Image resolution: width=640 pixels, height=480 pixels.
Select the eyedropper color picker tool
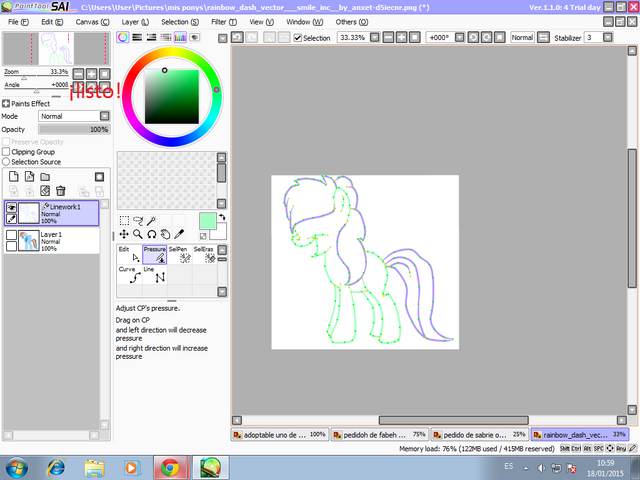point(179,234)
